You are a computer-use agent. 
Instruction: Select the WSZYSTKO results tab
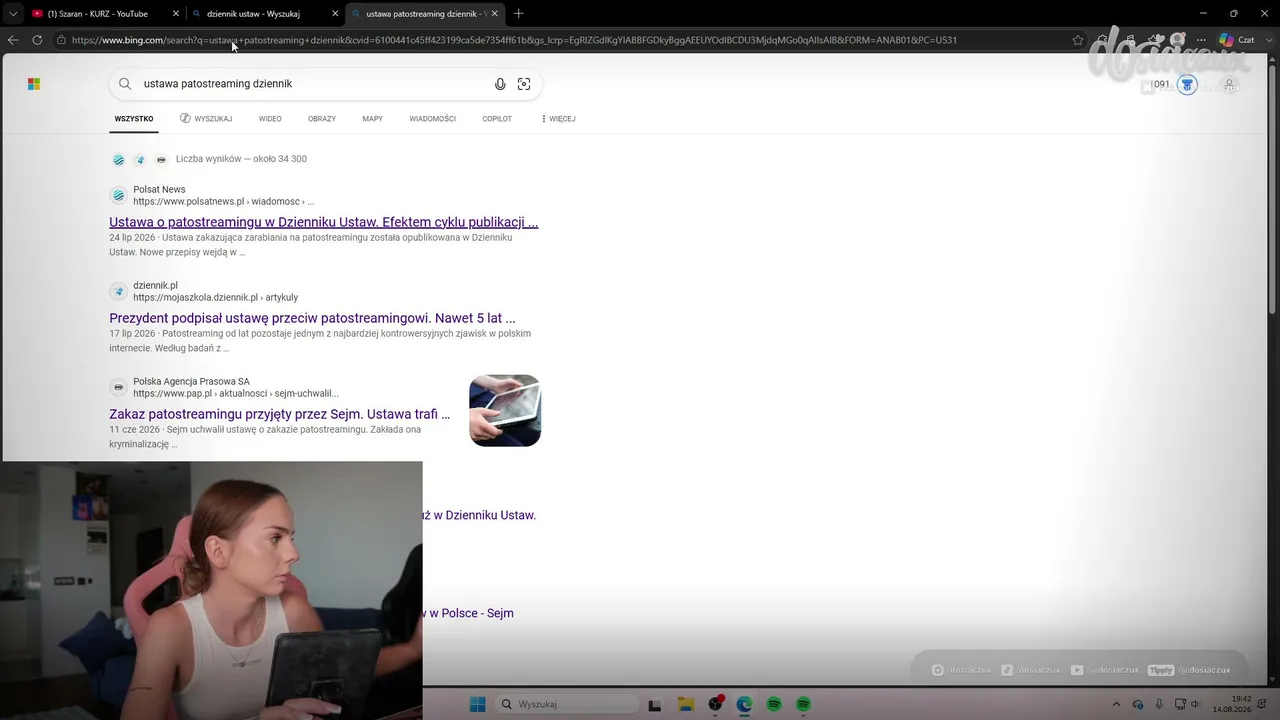click(x=134, y=119)
